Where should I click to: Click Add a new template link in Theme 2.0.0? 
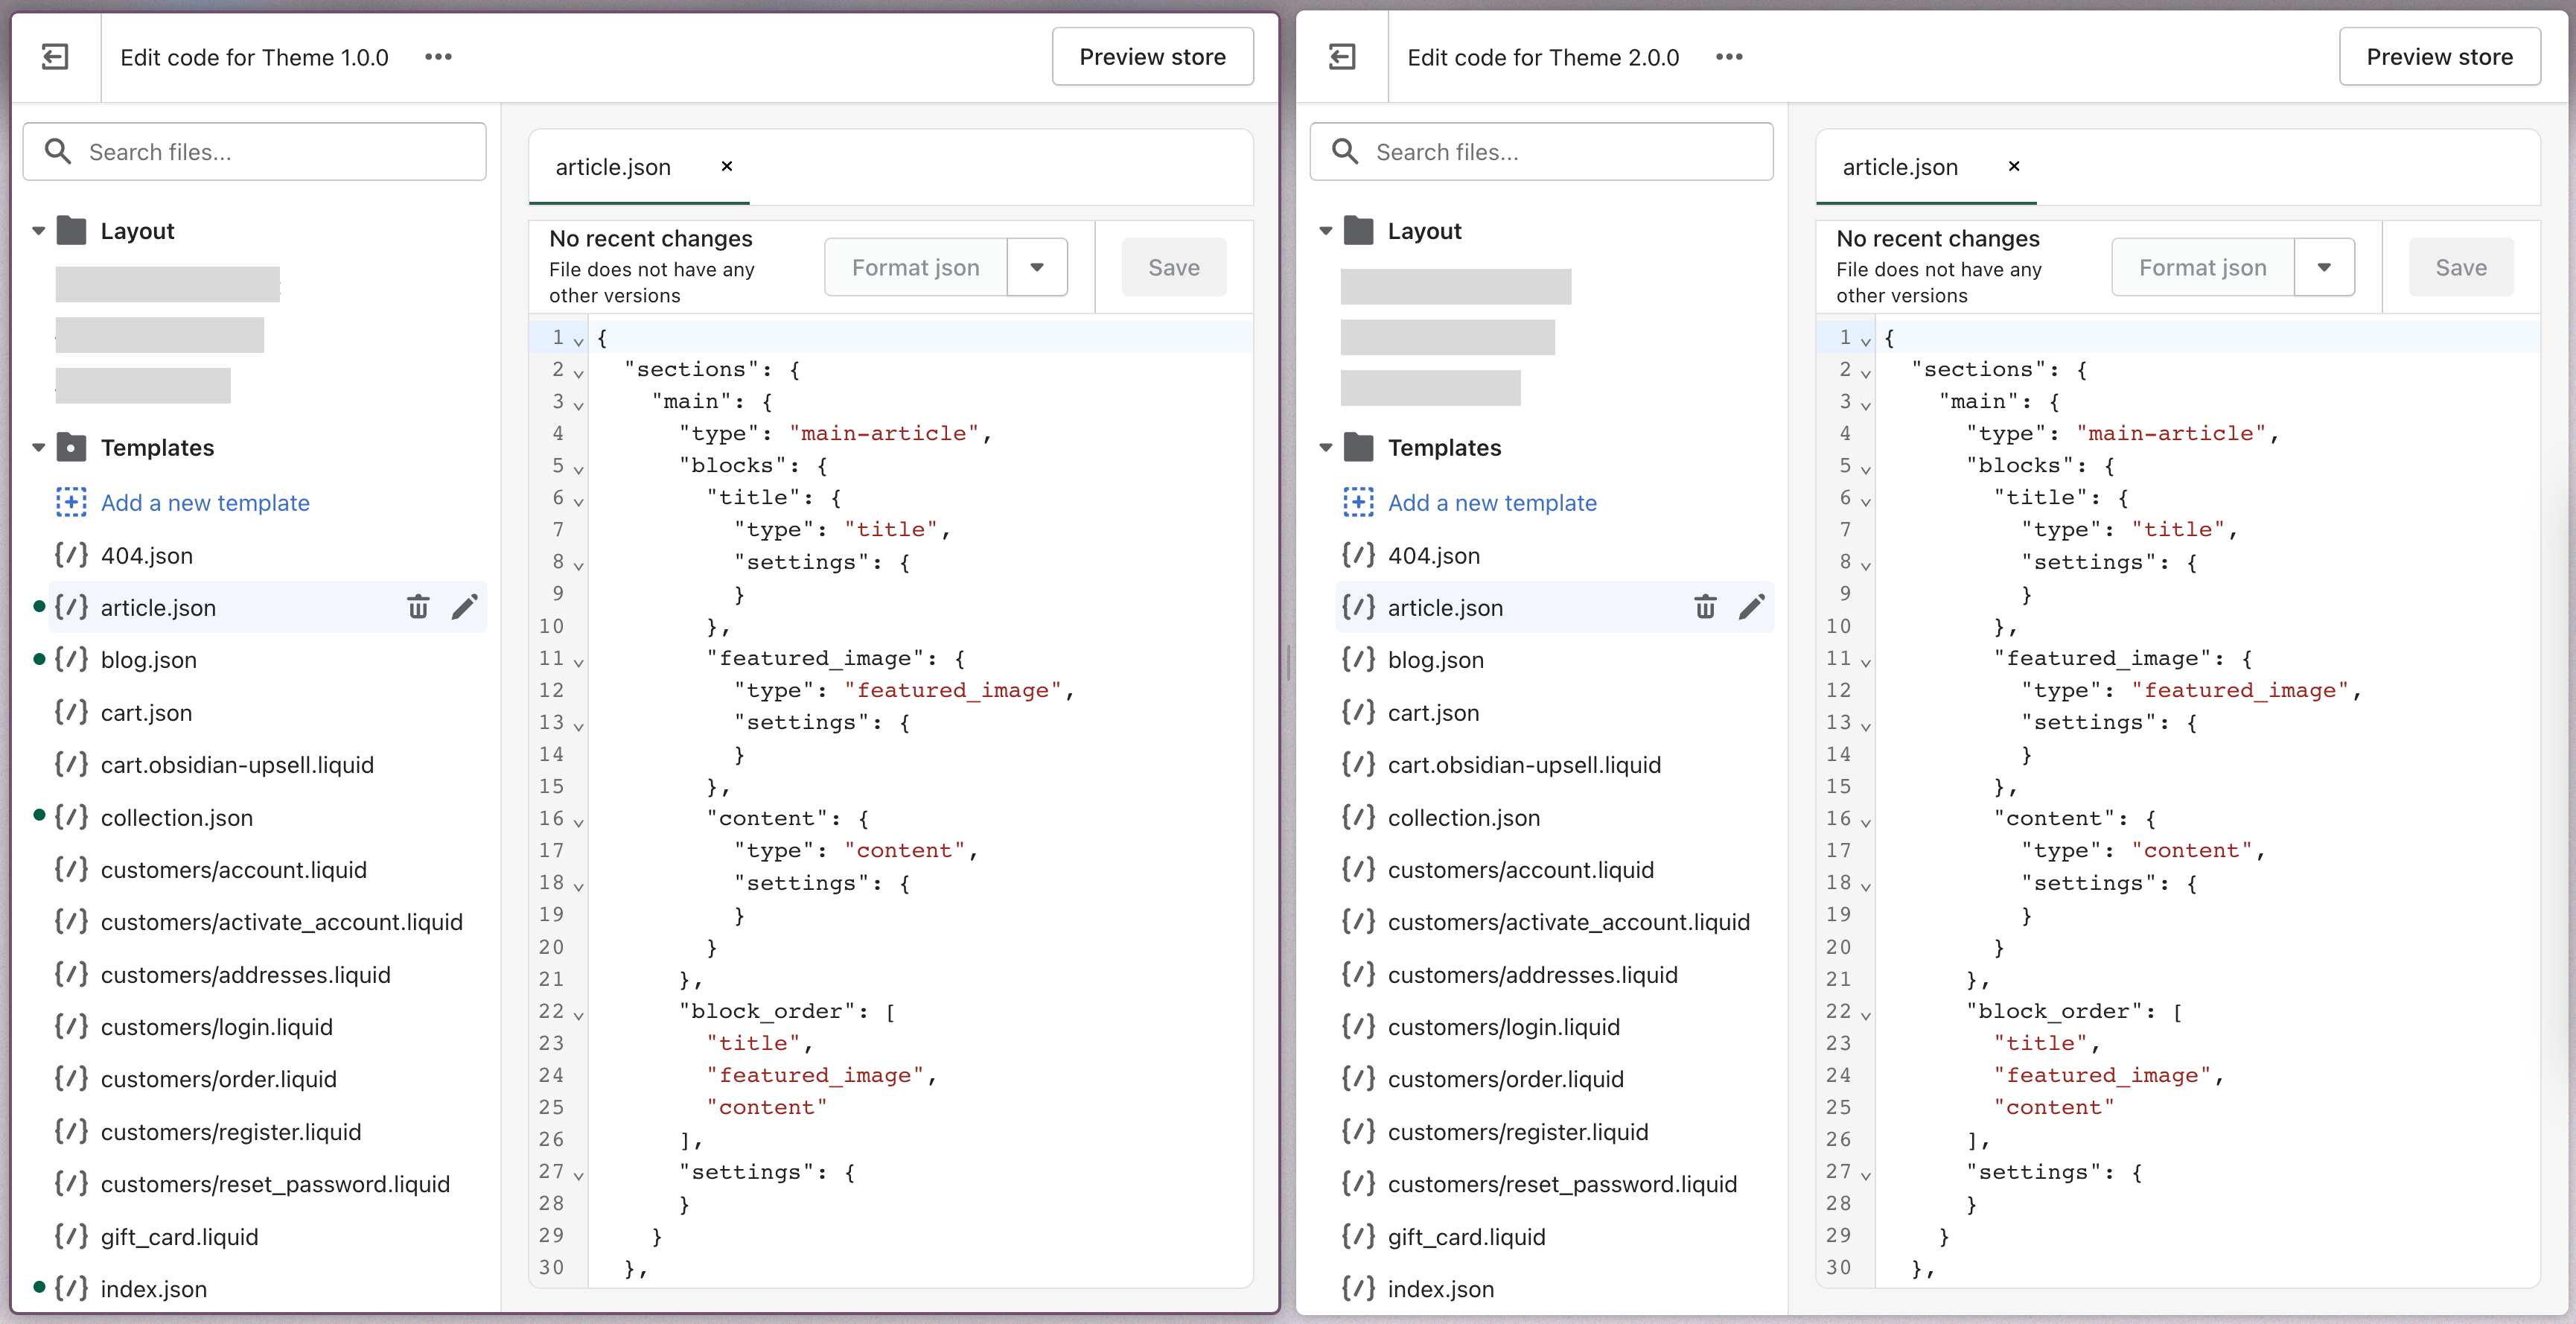(1492, 502)
